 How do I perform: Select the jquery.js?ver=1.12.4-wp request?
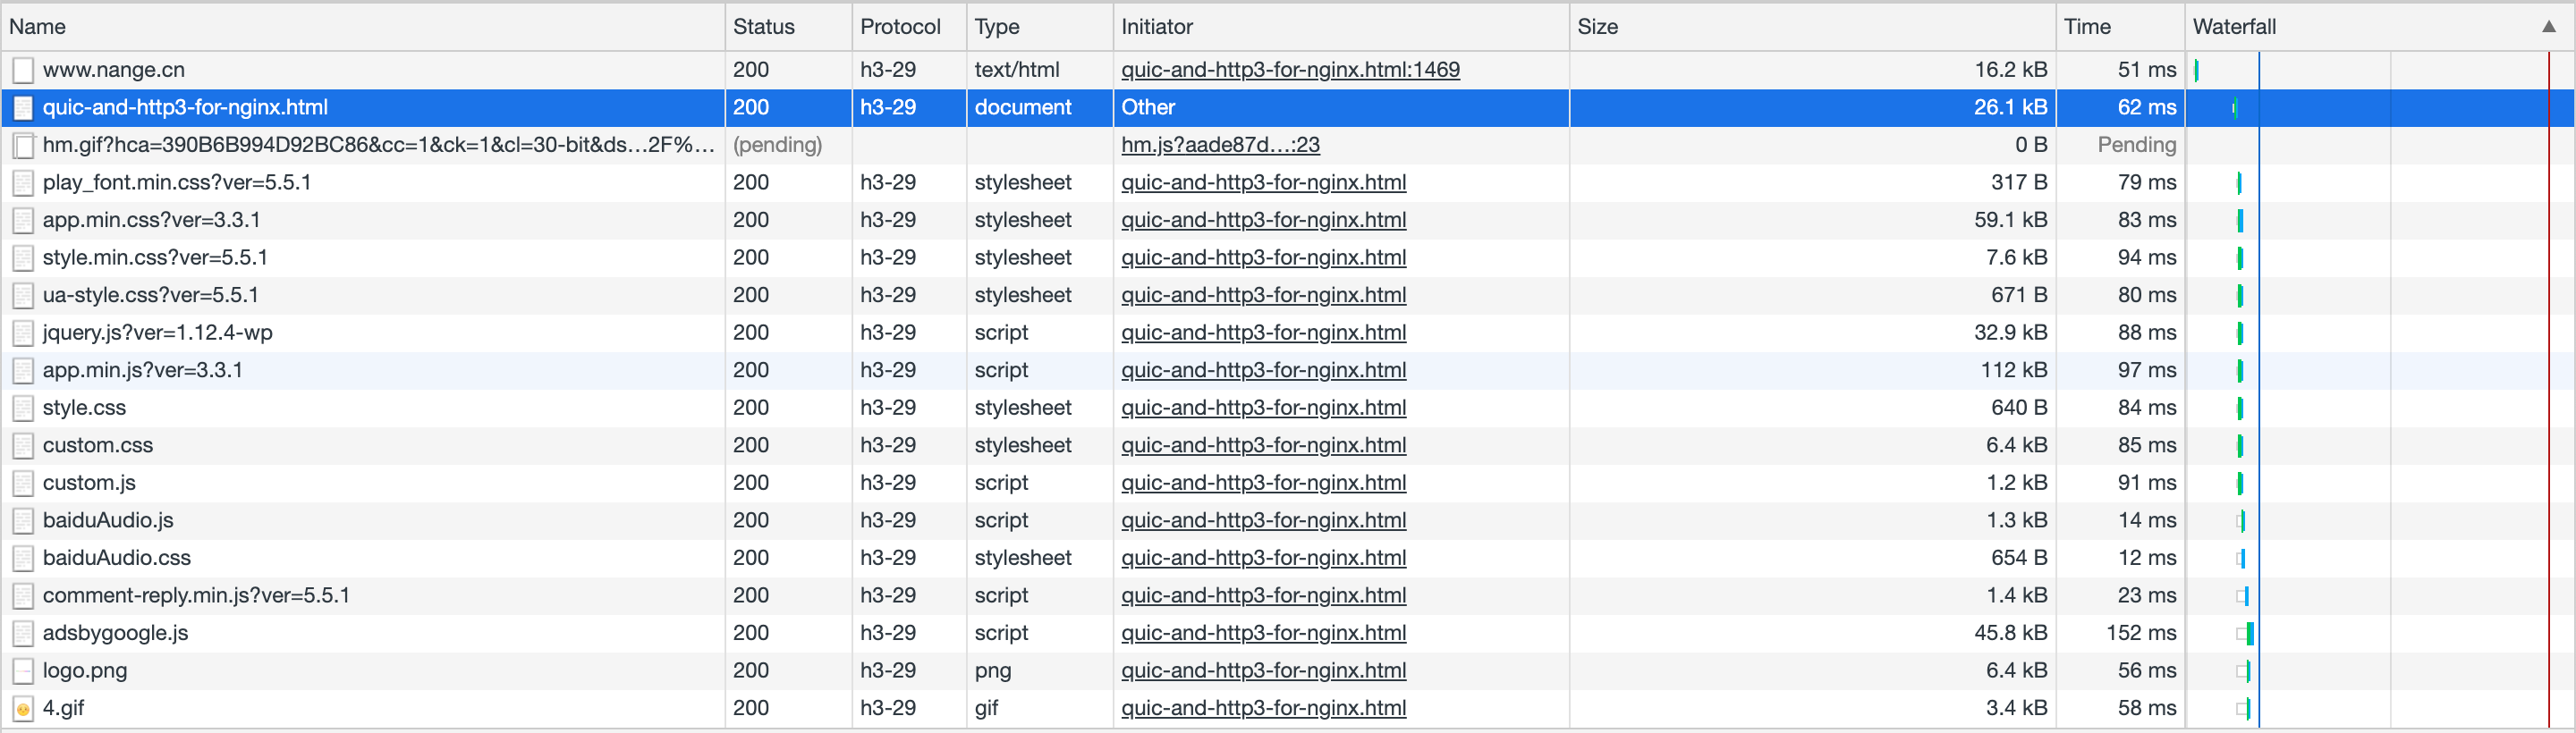click(158, 333)
